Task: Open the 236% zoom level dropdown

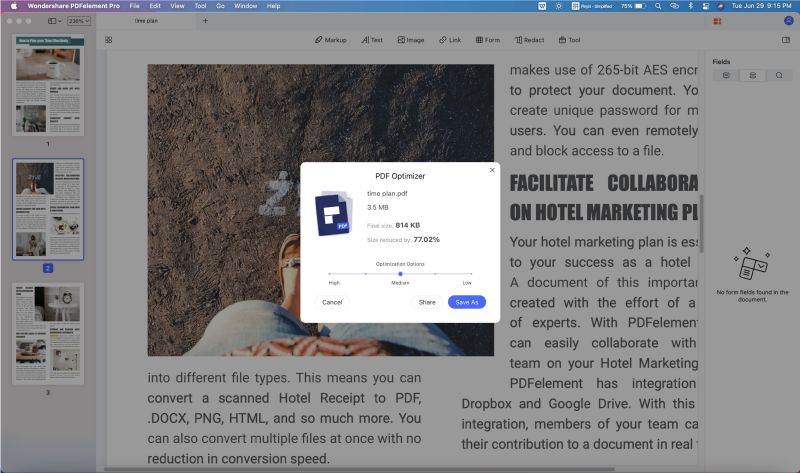Action: point(79,21)
